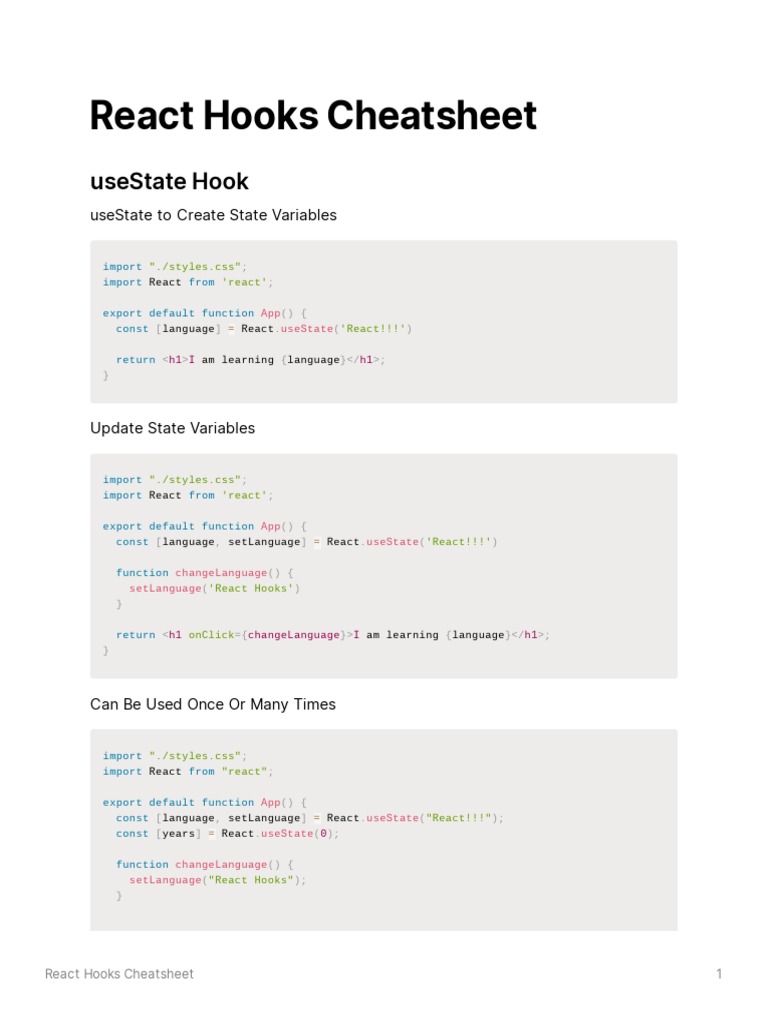The image size is (768, 1024).
Task: Click the "const [years] = React.useState(0)" line
Action: point(227,834)
